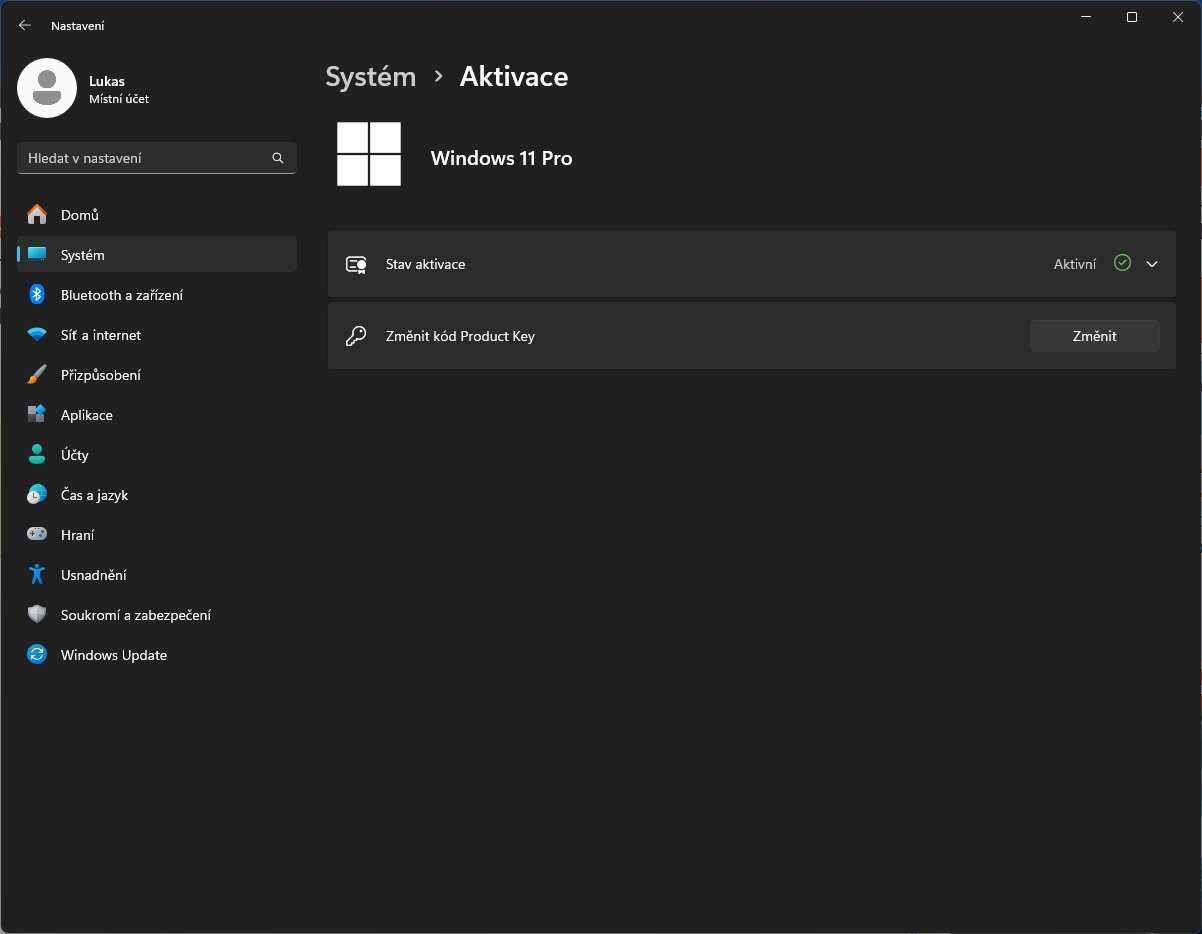This screenshot has width=1202, height=934.
Task: Click the Domů house icon
Action: pyautogui.click(x=37, y=215)
